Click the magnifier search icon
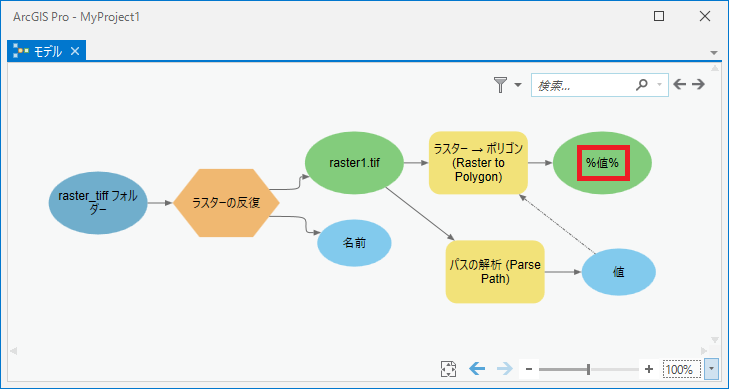This screenshot has width=729, height=389. pyautogui.click(x=642, y=85)
